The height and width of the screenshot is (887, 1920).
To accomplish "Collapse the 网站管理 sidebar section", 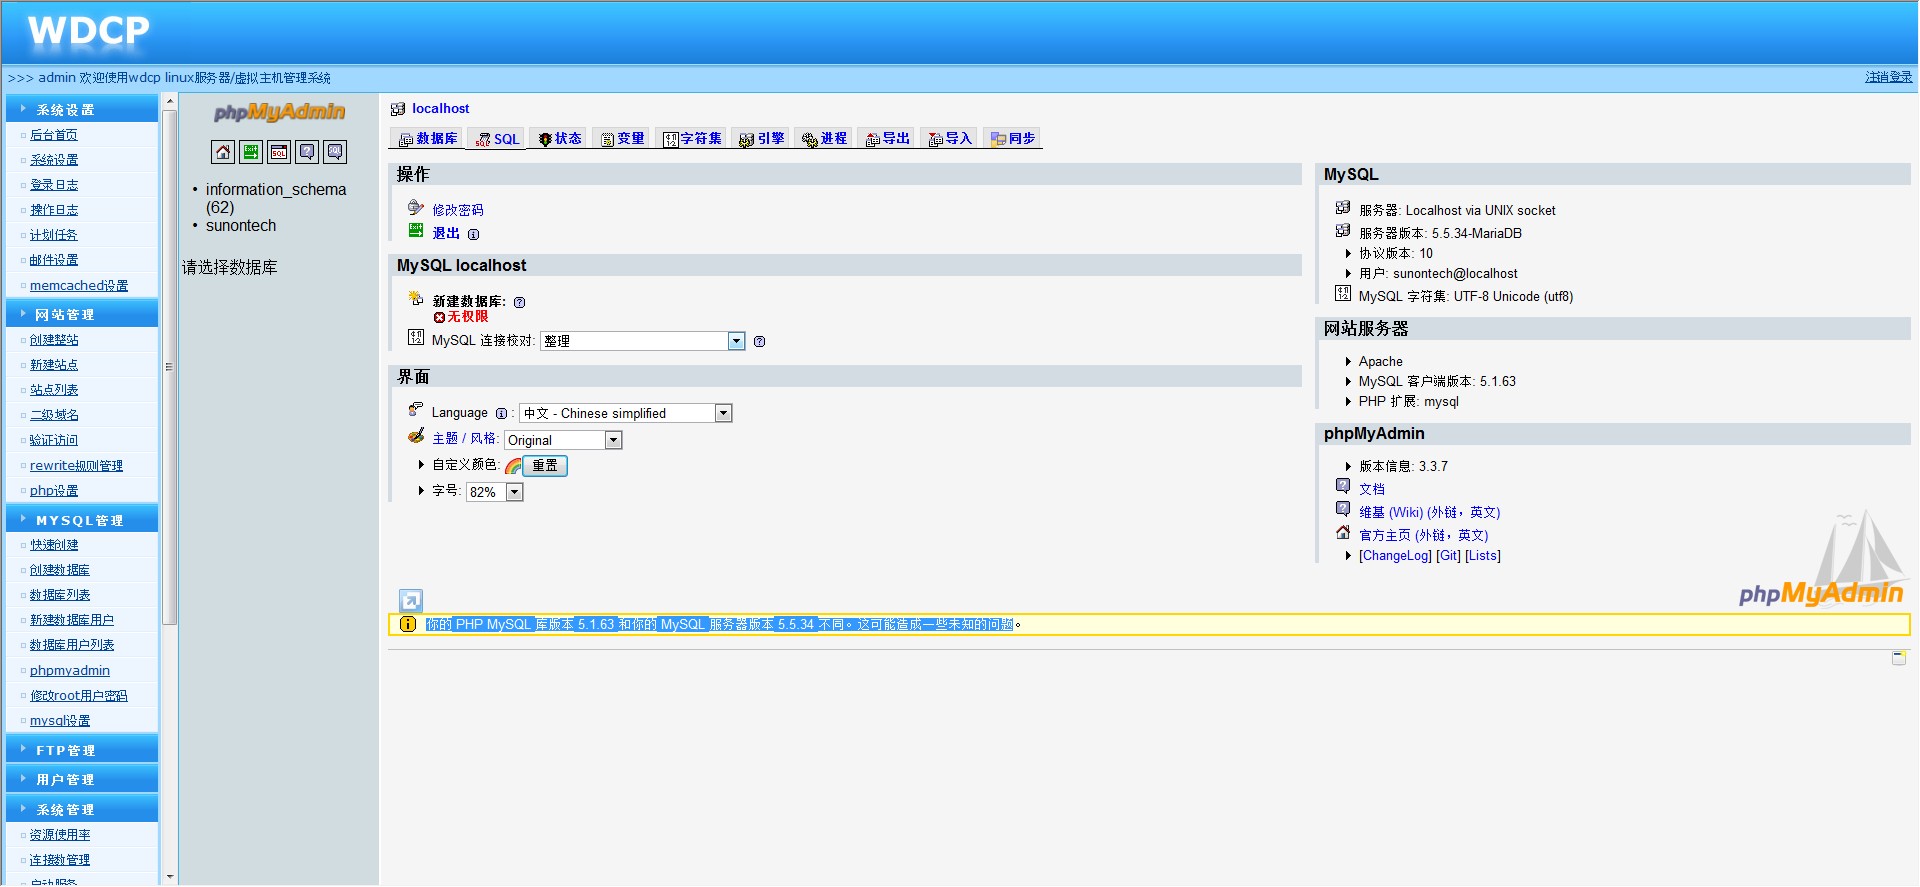I will [82, 314].
